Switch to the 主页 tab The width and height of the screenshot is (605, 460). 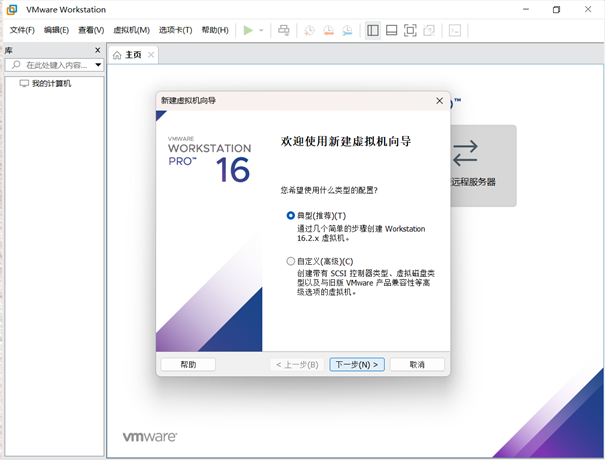[133, 55]
